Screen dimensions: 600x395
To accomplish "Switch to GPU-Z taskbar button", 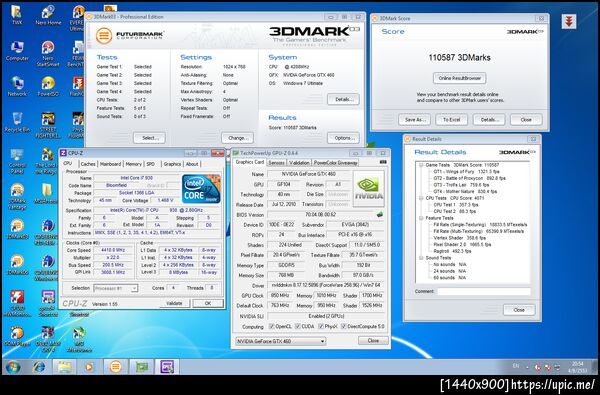I will (141, 367).
